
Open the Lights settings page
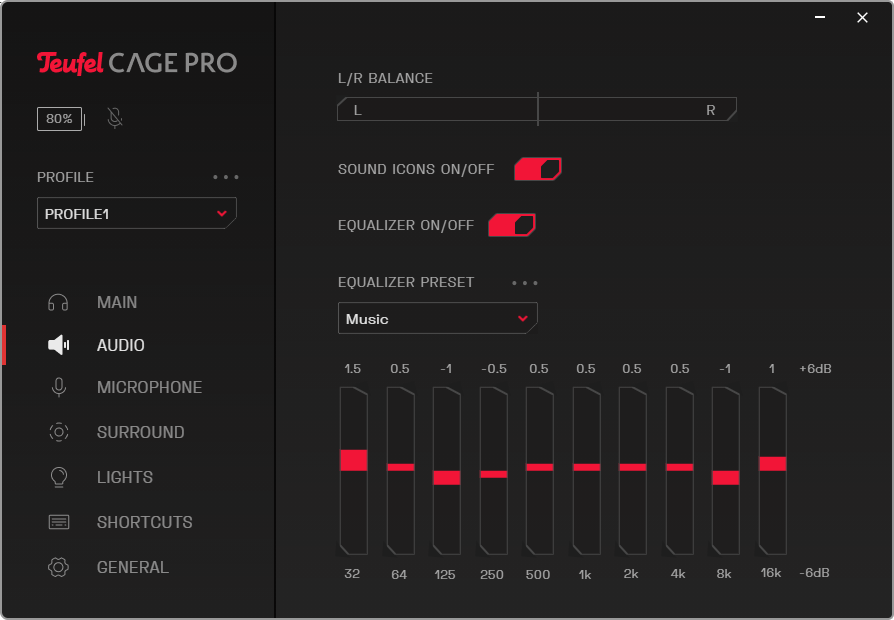coord(125,477)
